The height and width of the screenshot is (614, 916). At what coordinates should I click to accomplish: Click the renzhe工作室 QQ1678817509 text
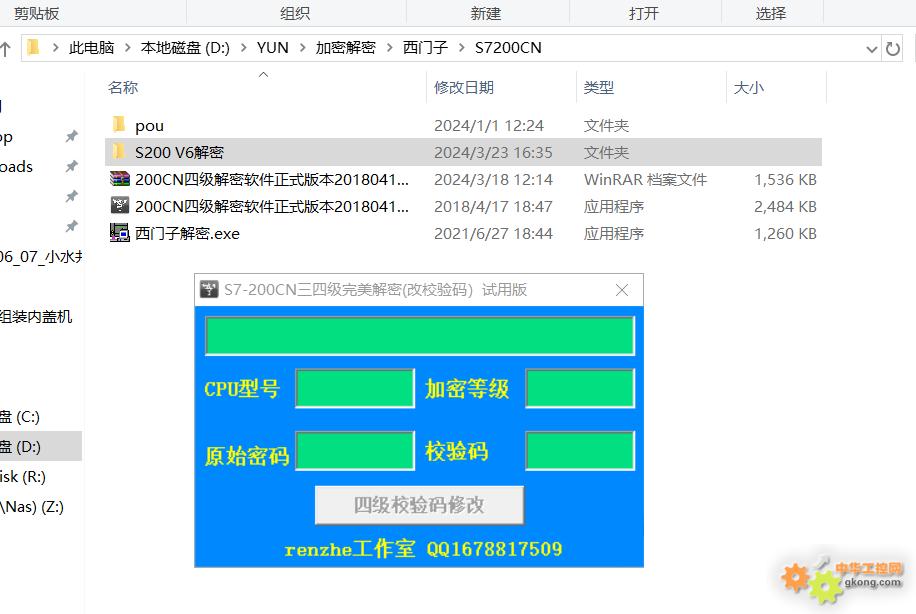pos(423,549)
